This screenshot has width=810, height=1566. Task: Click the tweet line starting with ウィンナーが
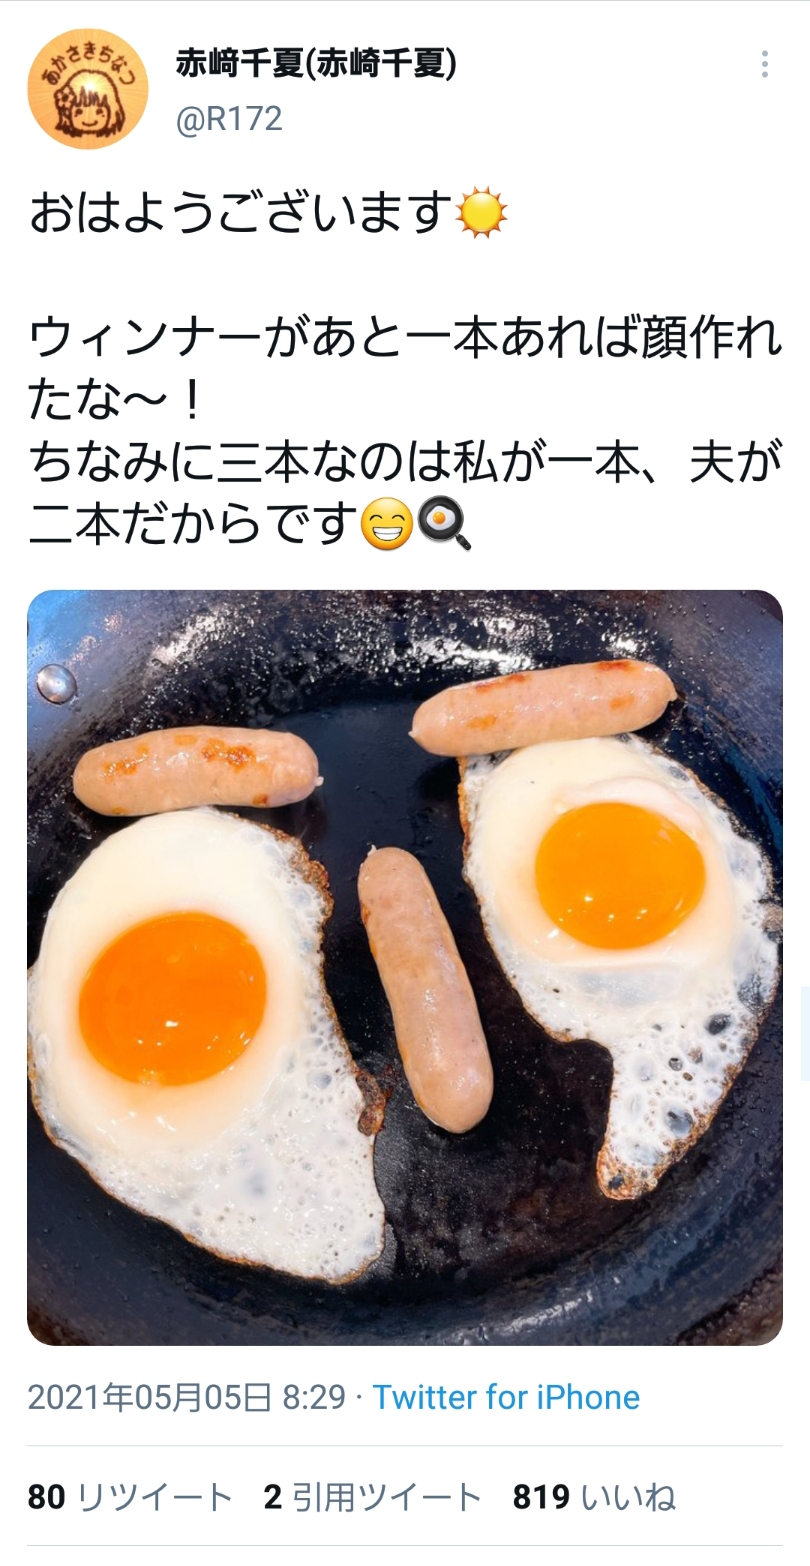point(405,340)
